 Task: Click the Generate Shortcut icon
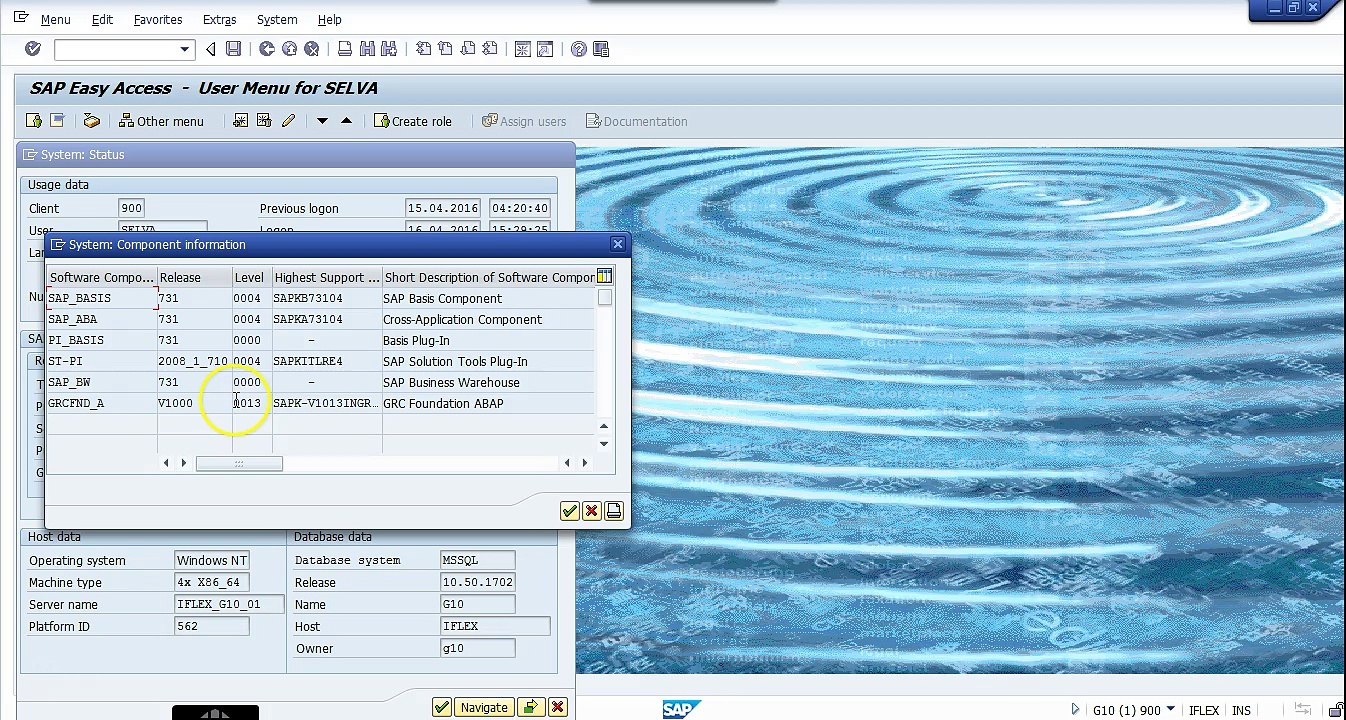pos(545,49)
